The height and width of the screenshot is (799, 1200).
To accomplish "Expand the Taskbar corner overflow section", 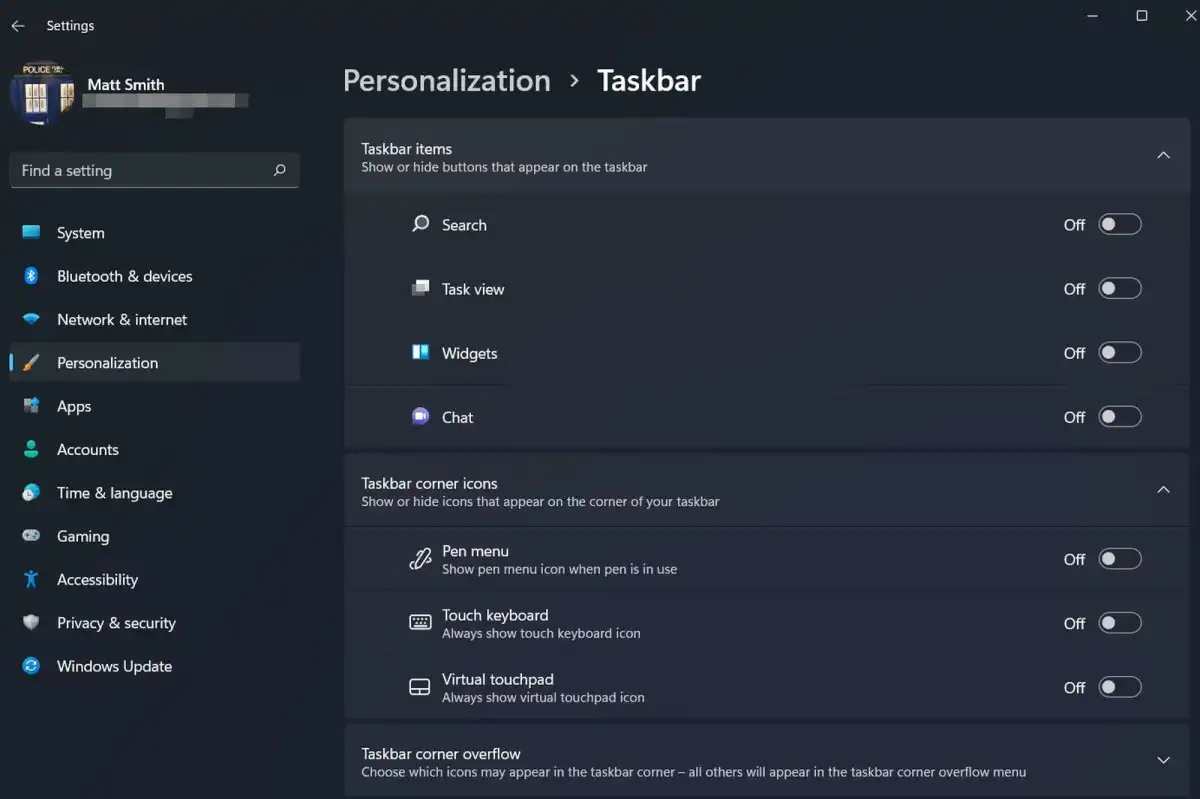I will pyautogui.click(x=1163, y=759).
